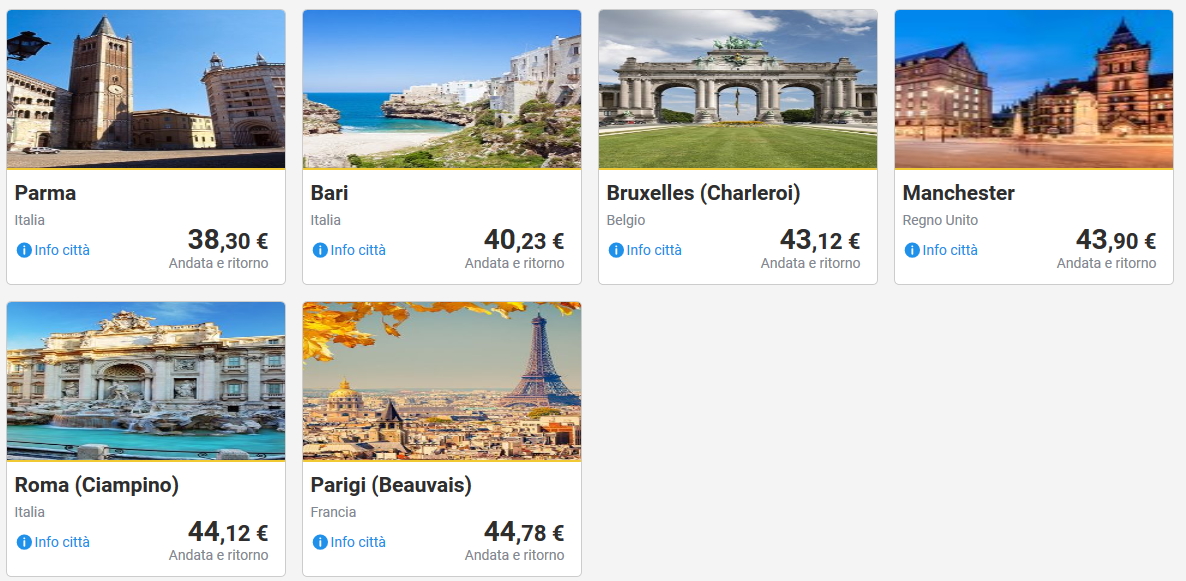Click the 38,30 € price for Parma
The image size is (1186, 581).
coord(228,241)
